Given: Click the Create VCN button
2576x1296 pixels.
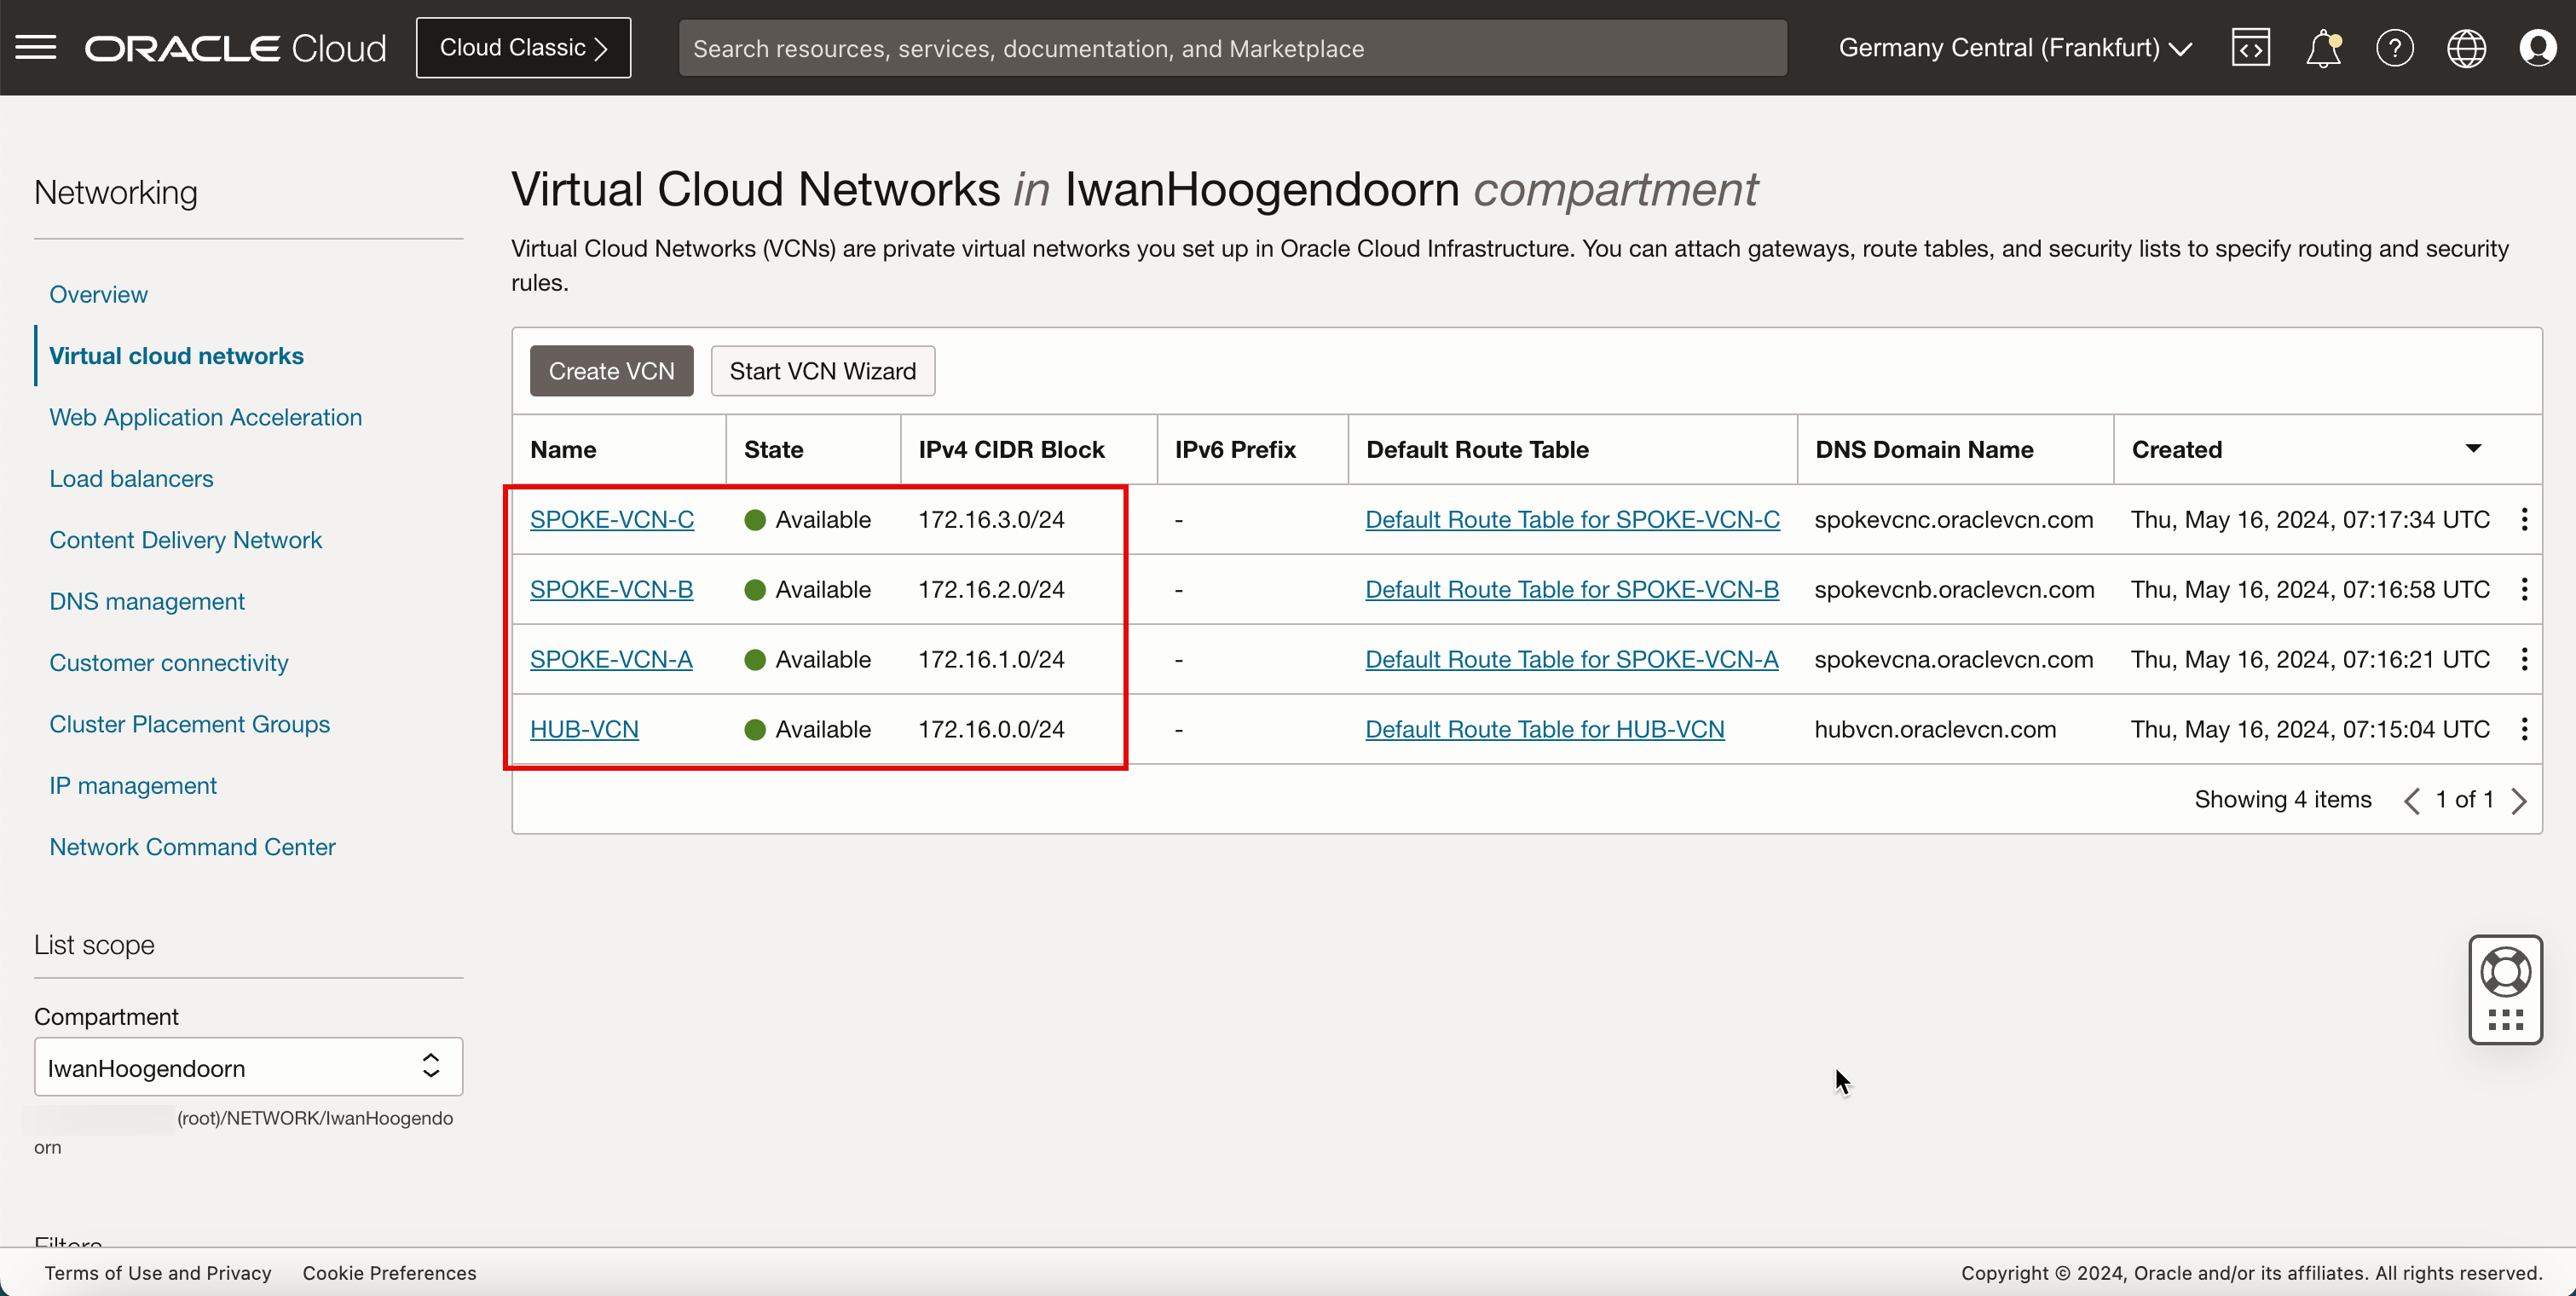Looking at the screenshot, I should point(611,370).
